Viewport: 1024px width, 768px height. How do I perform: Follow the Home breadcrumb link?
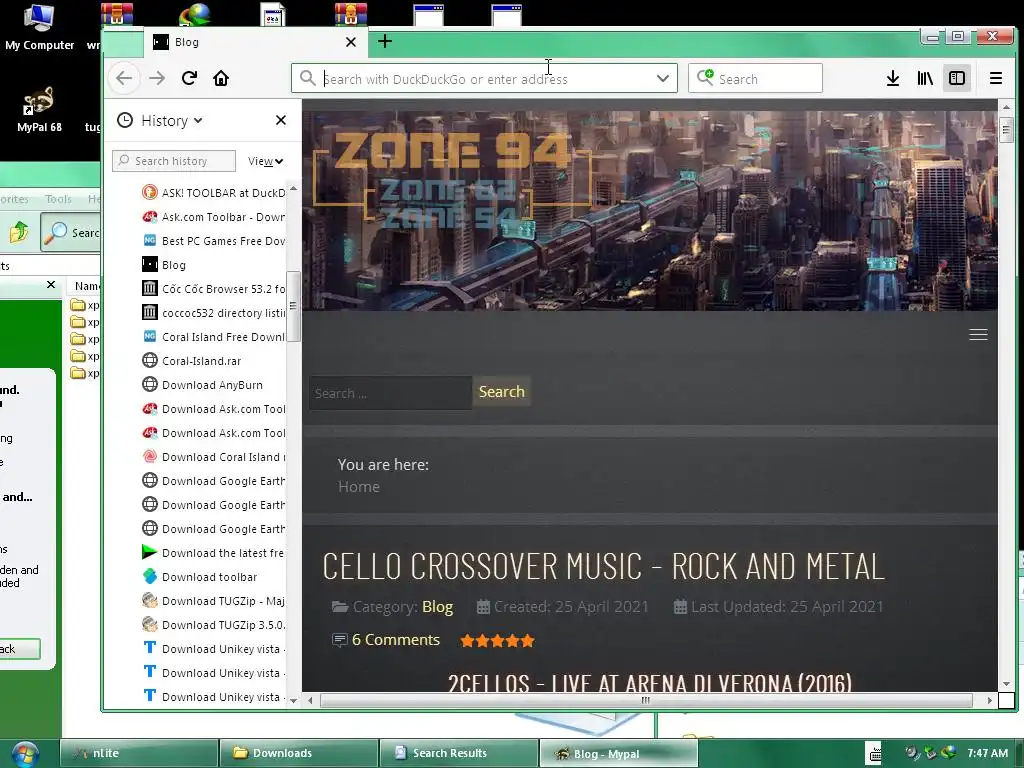(x=359, y=487)
